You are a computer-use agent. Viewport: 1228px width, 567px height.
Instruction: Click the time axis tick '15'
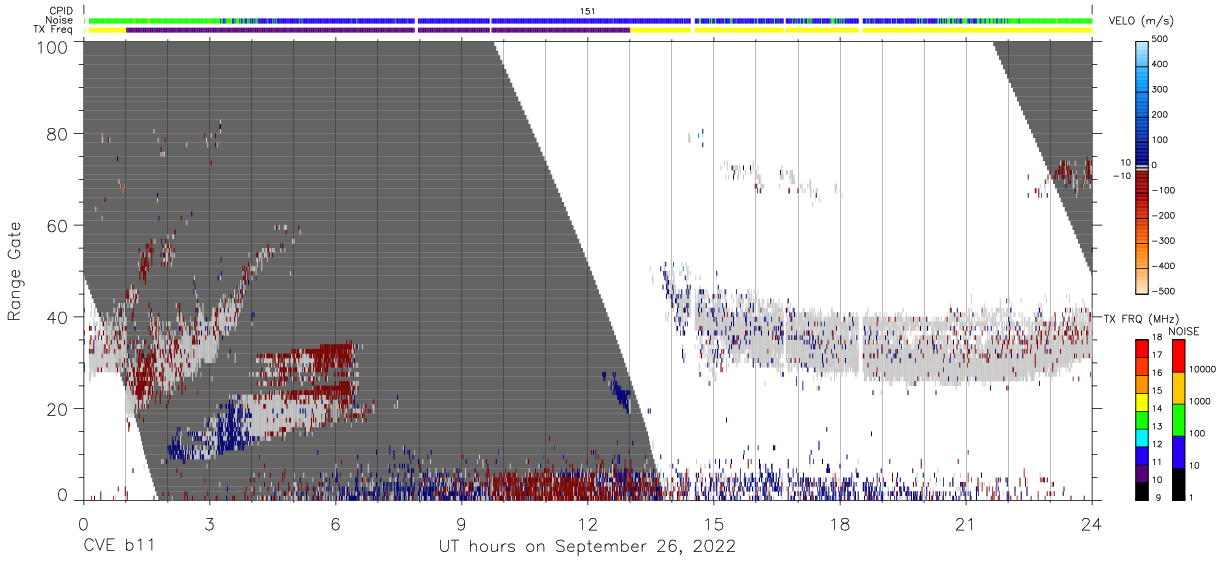coord(714,524)
